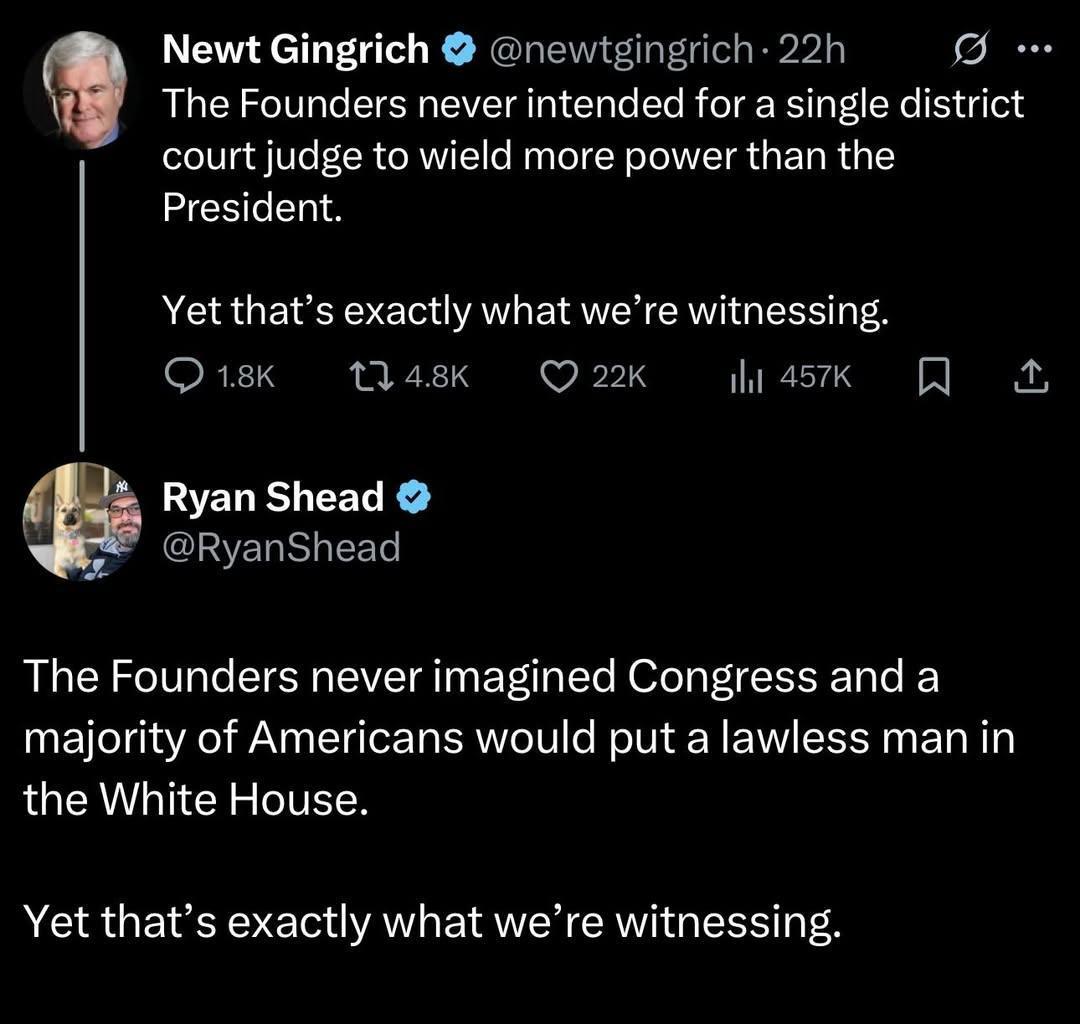This screenshot has height=1024, width=1080.
Task: Like the post using the heart icon
Action: [x=559, y=377]
